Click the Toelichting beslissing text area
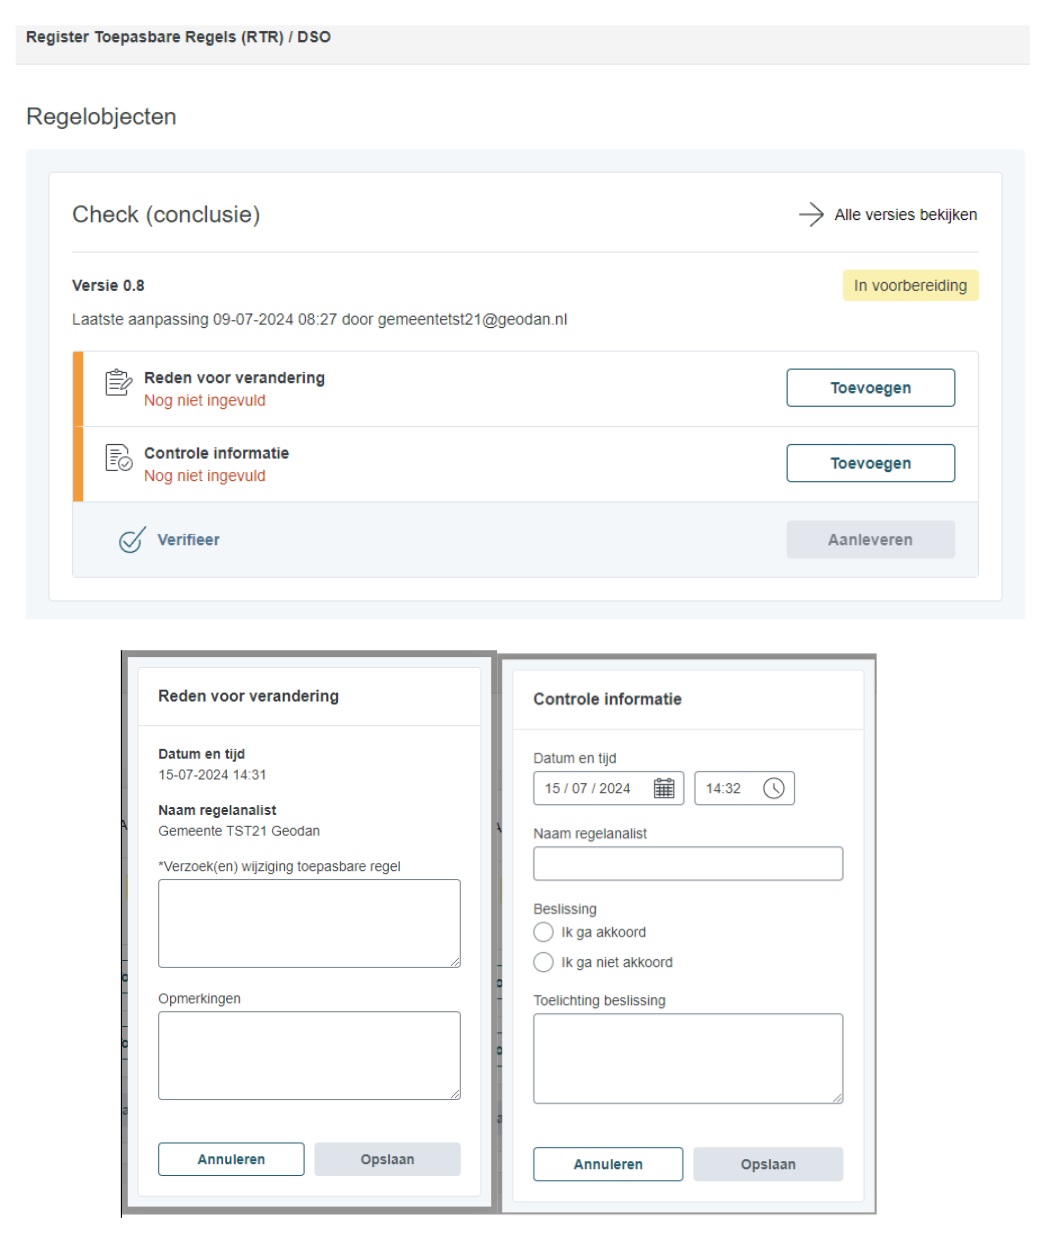This screenshot has height=1238, width=1047. pos(688,1058)
